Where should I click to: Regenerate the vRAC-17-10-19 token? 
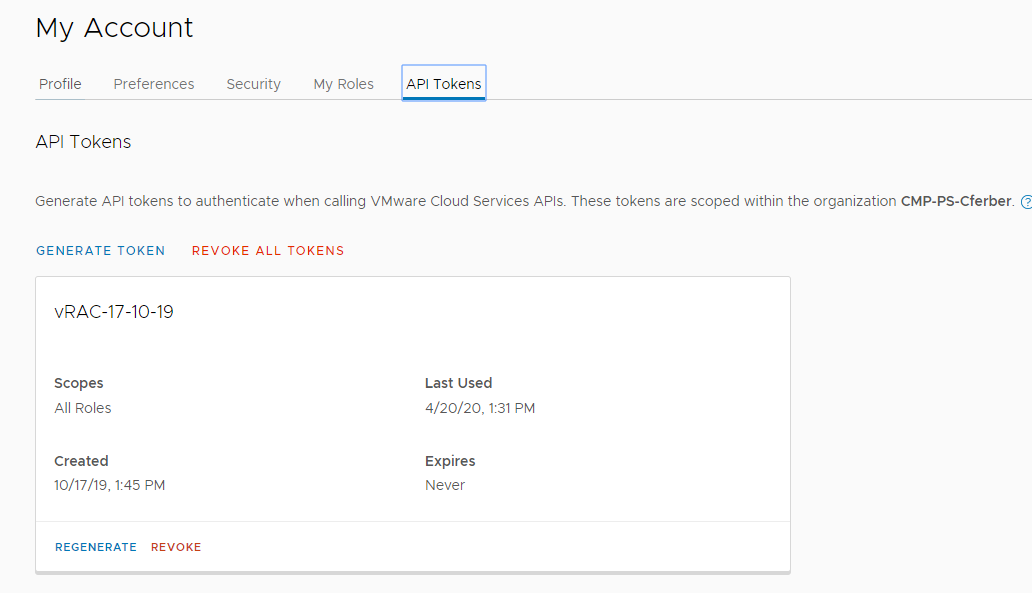[x=96, y=547]
